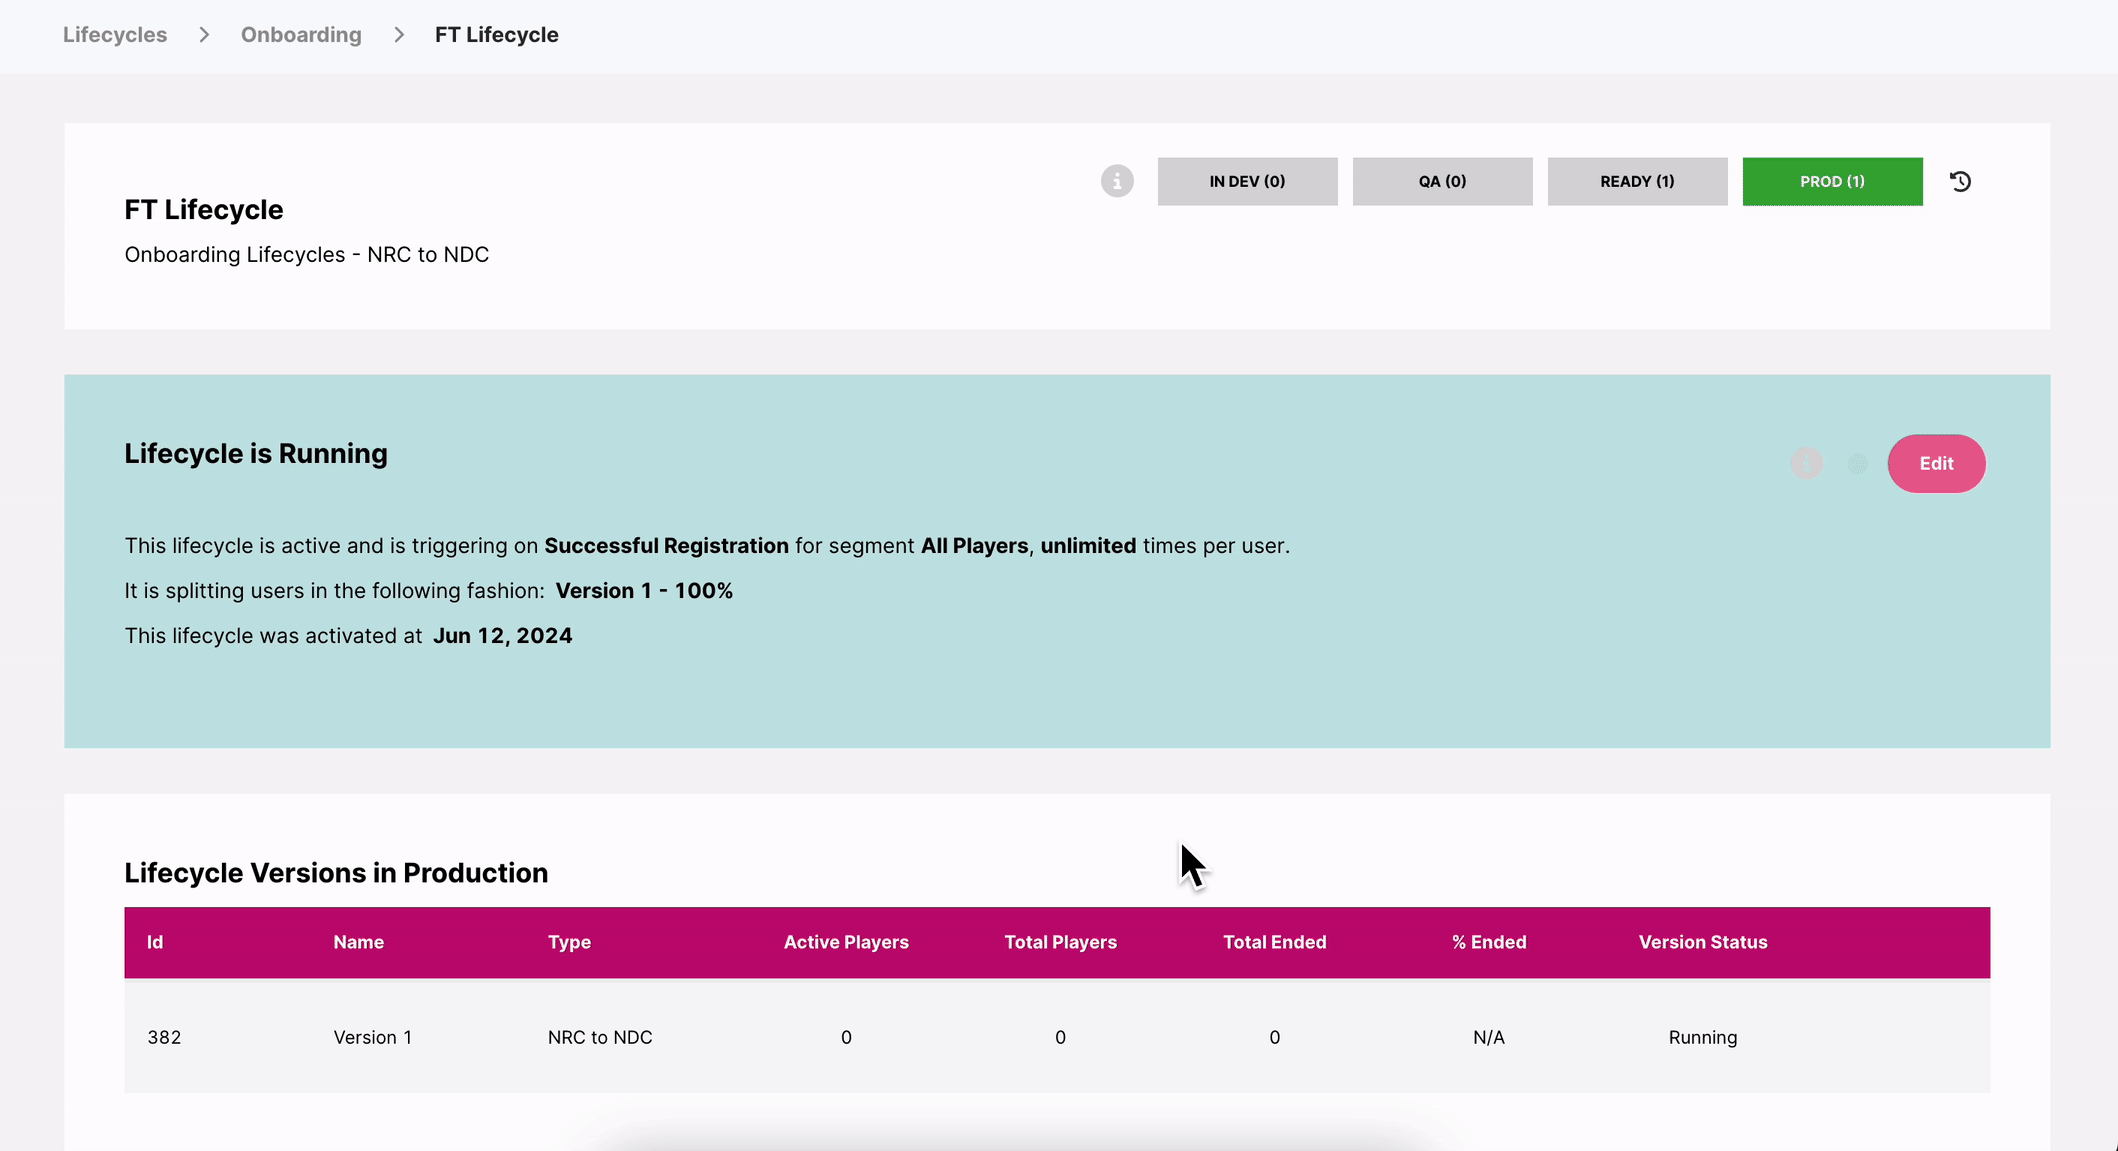
Task: Click the FT Lifecycle breadcrumb item
Action: [x=496, y=35]
